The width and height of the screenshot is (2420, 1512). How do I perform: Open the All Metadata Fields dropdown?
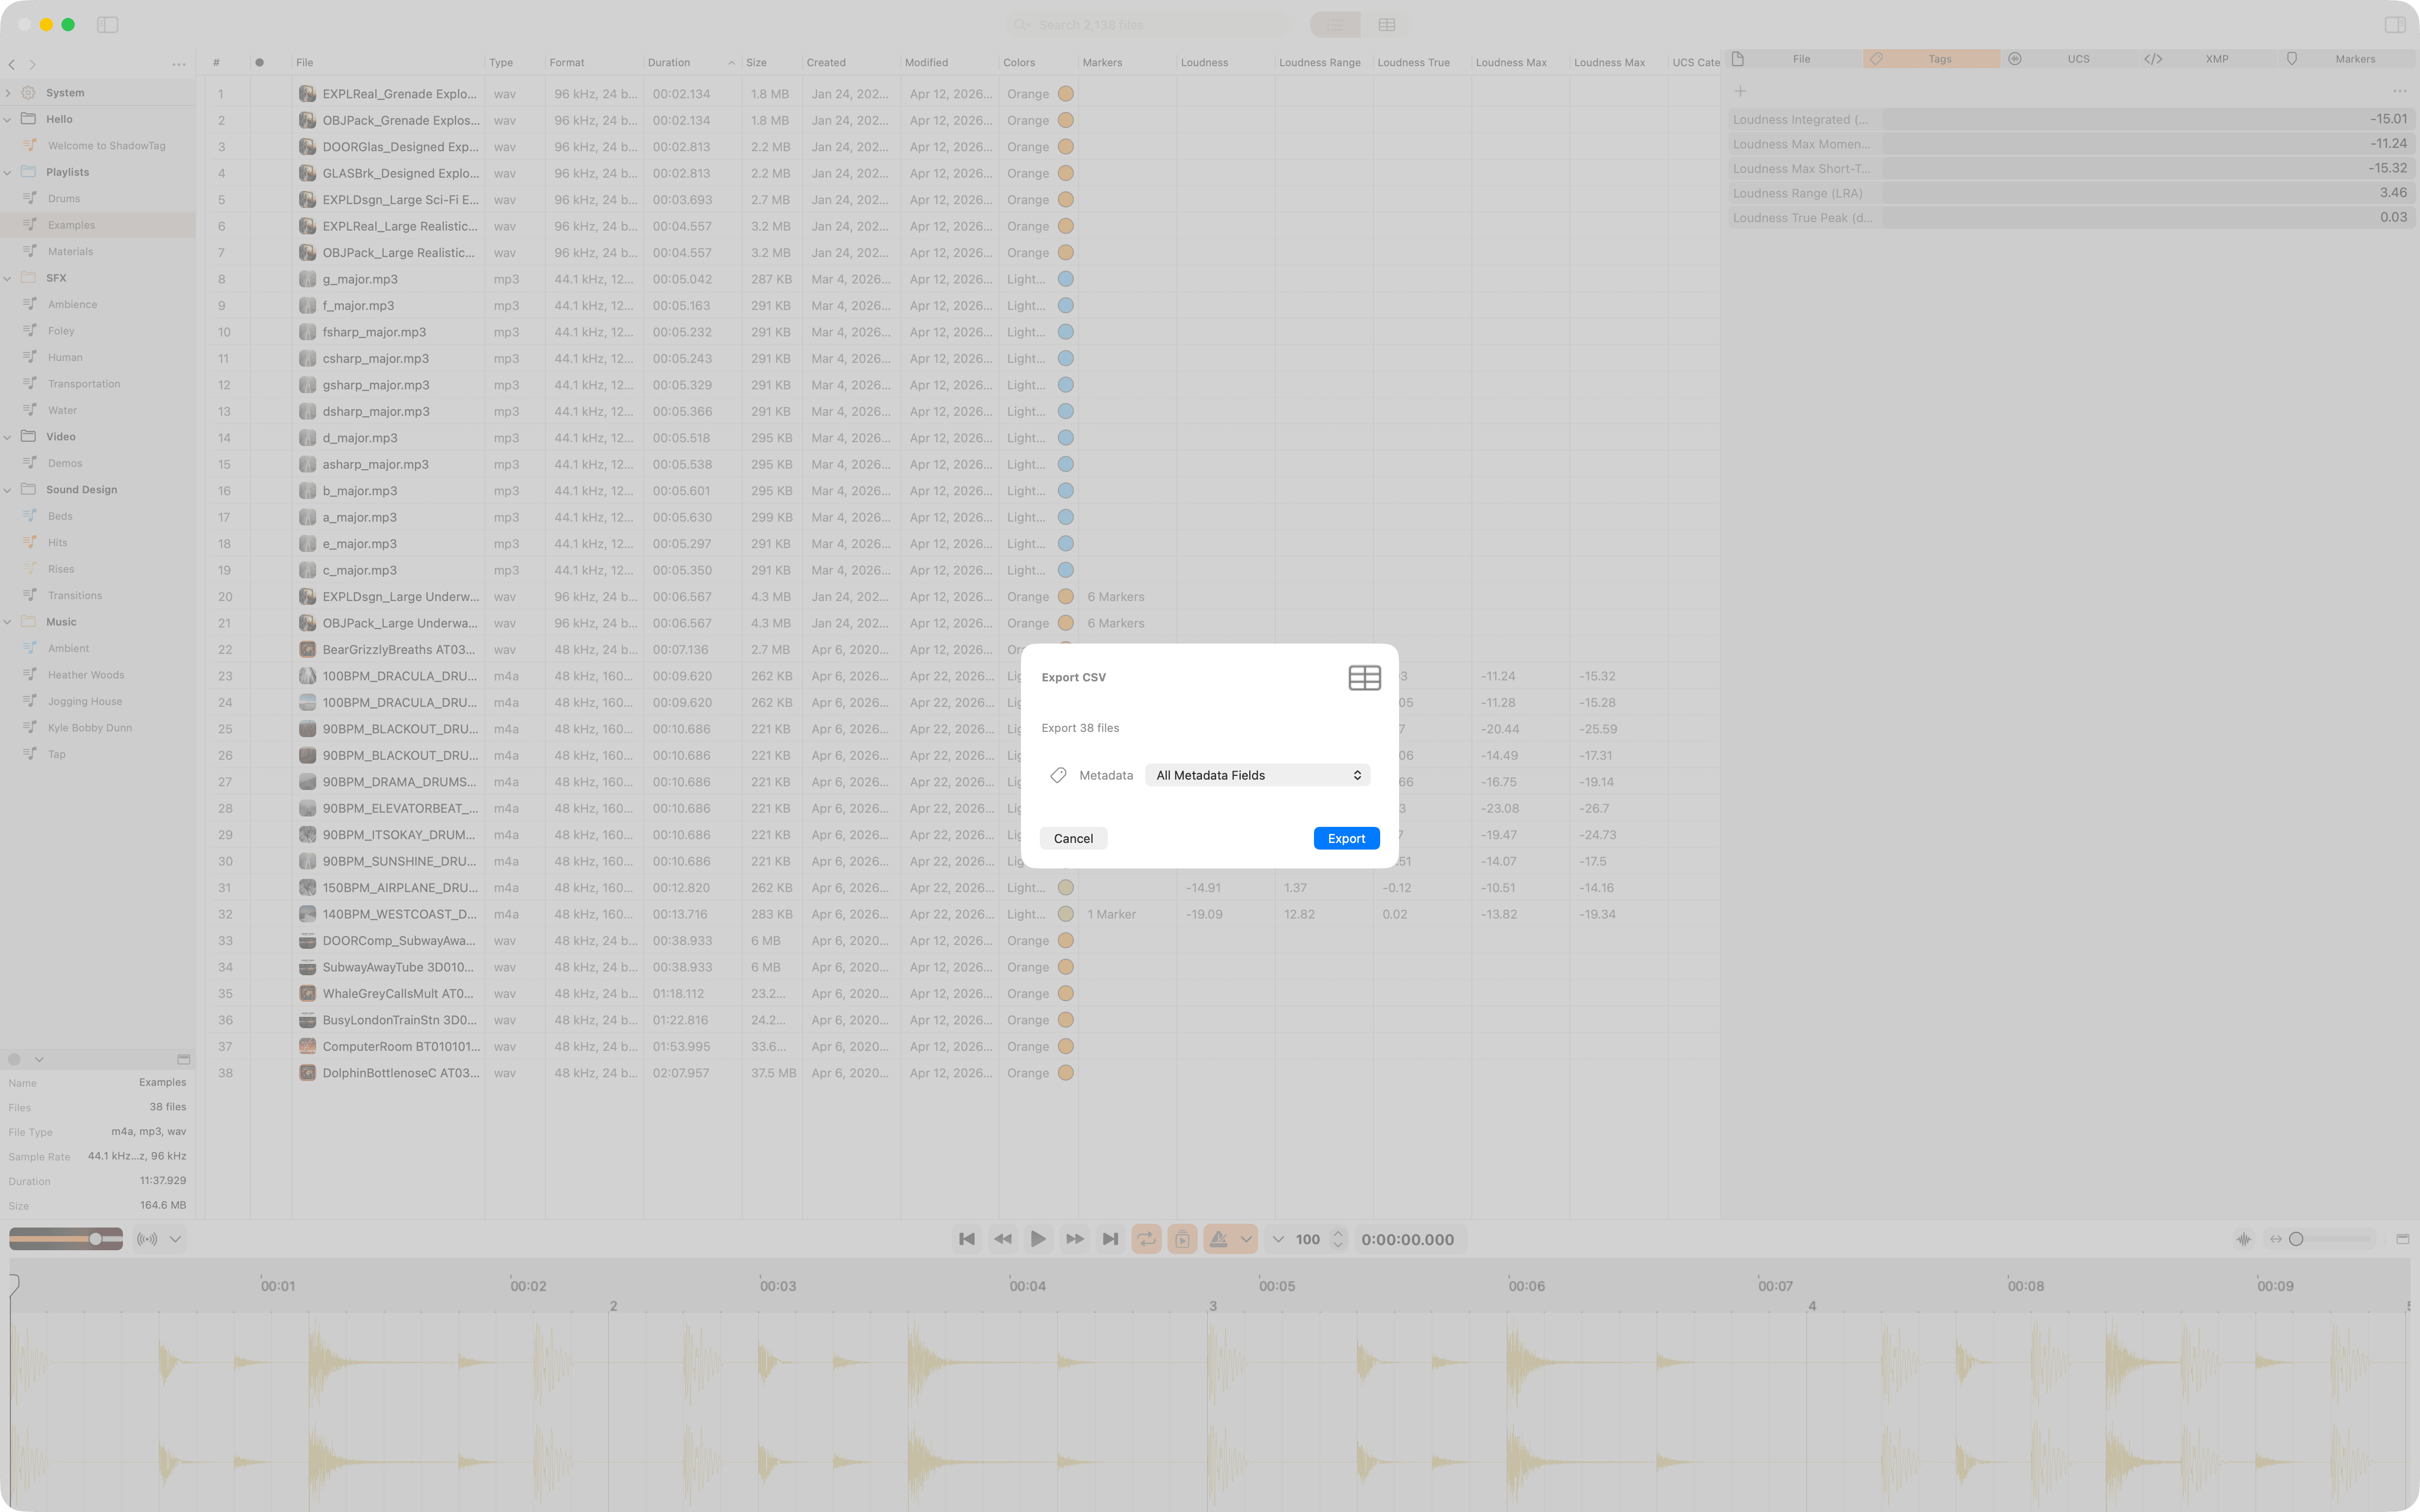(1257, 775)
